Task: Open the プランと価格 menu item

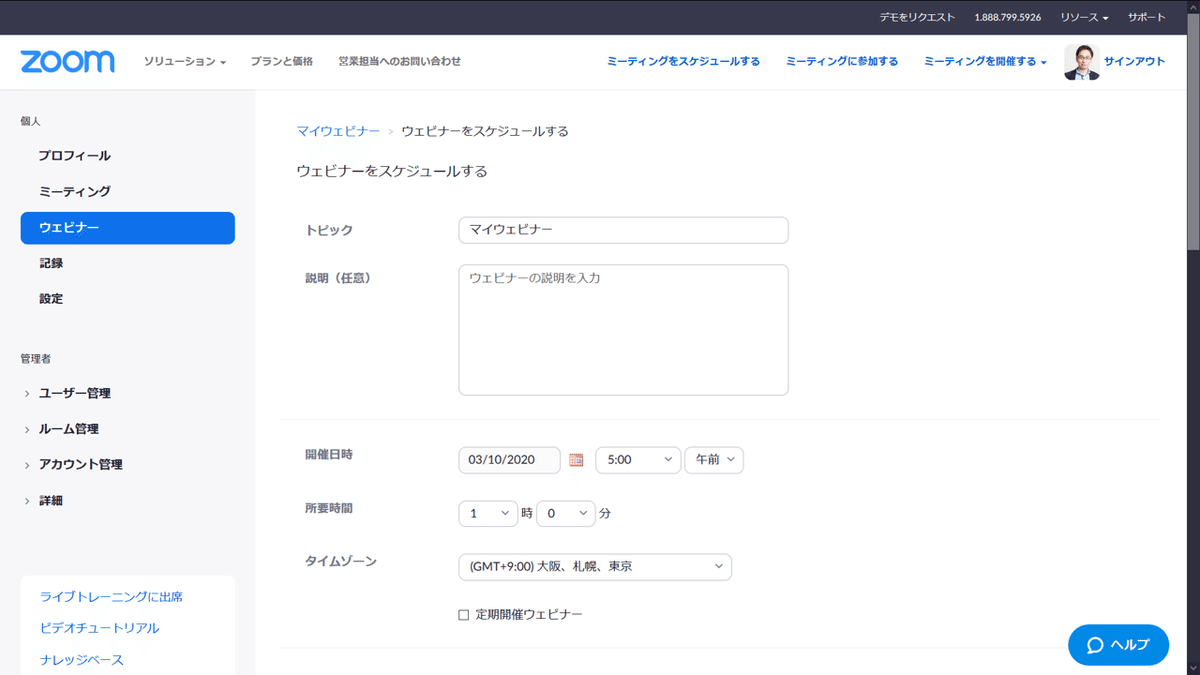Action: pos(283,61)
